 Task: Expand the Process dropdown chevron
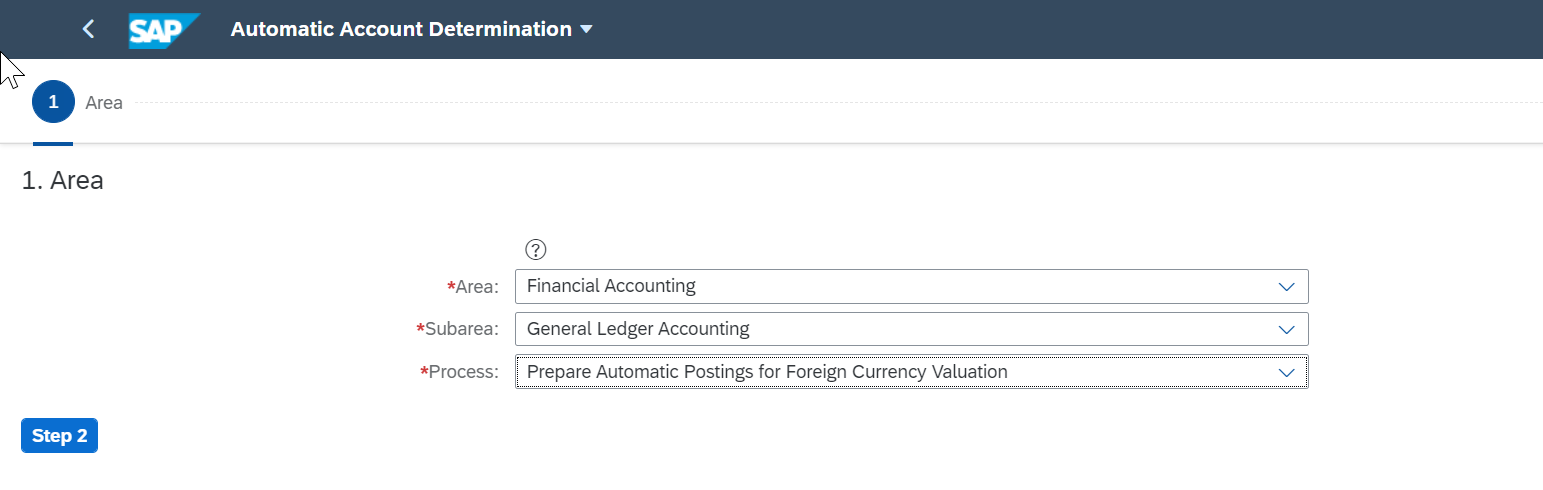[1286, 372]
